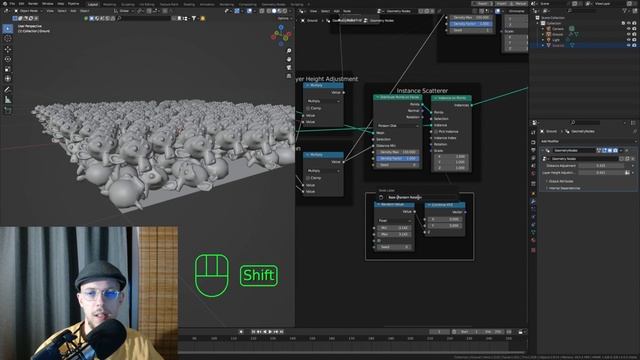
Task: Open the Tool properties tab icon
Action: tap(533, 132)
